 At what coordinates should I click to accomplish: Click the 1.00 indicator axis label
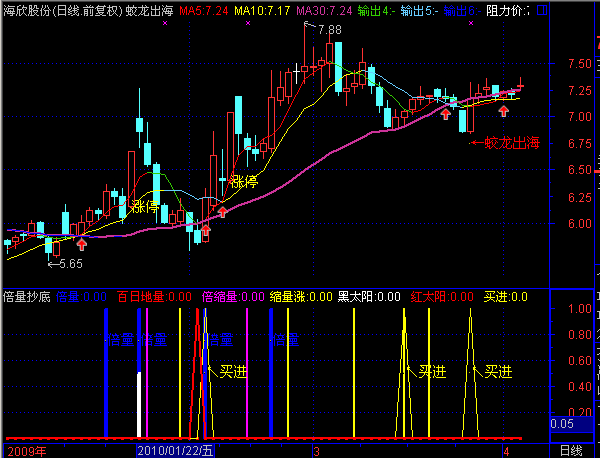pos(580,309)
